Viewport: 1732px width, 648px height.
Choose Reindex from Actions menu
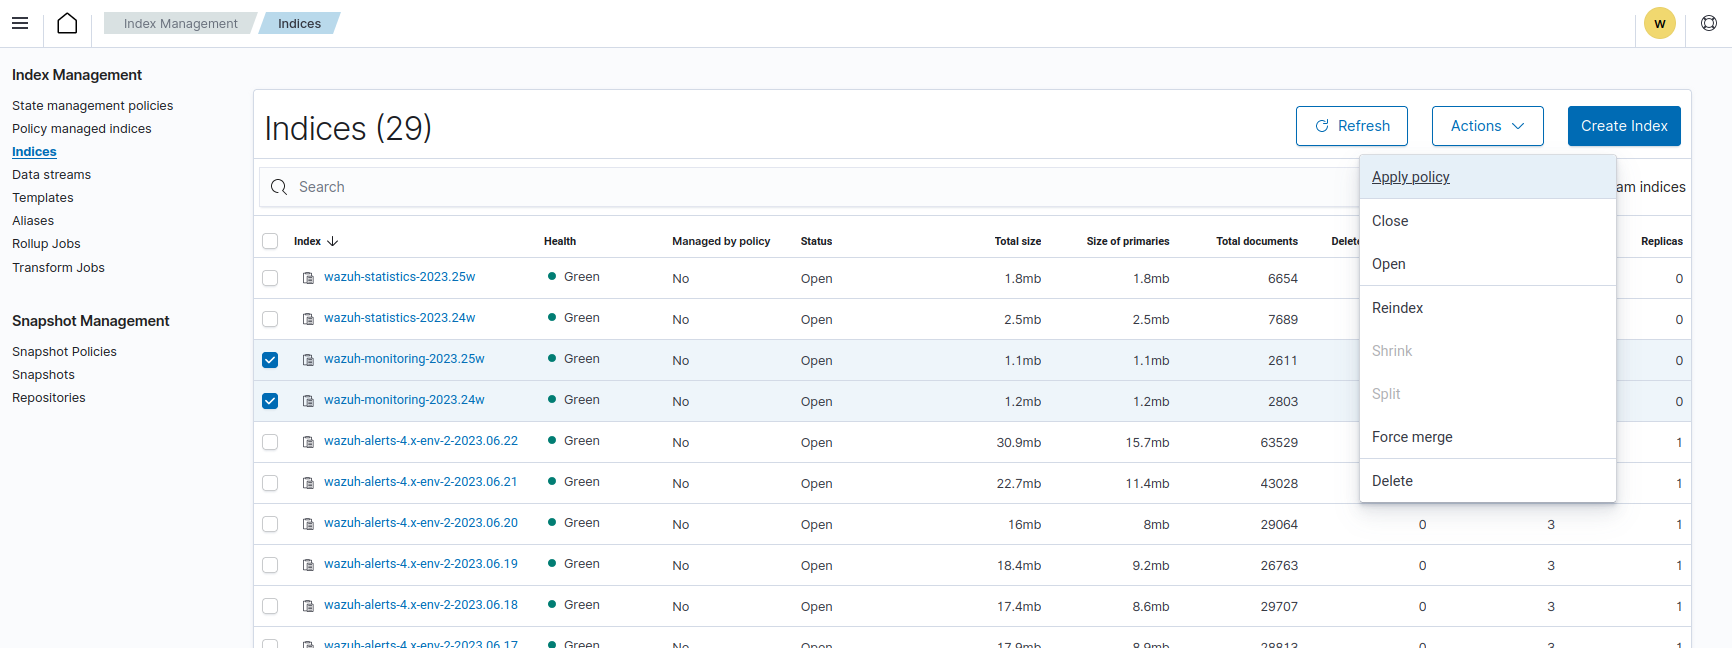pos(1487,308)
